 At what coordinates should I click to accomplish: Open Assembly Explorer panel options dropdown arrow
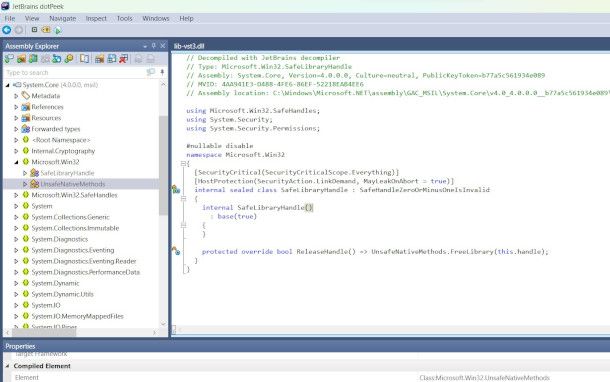[x=145, y=46]
